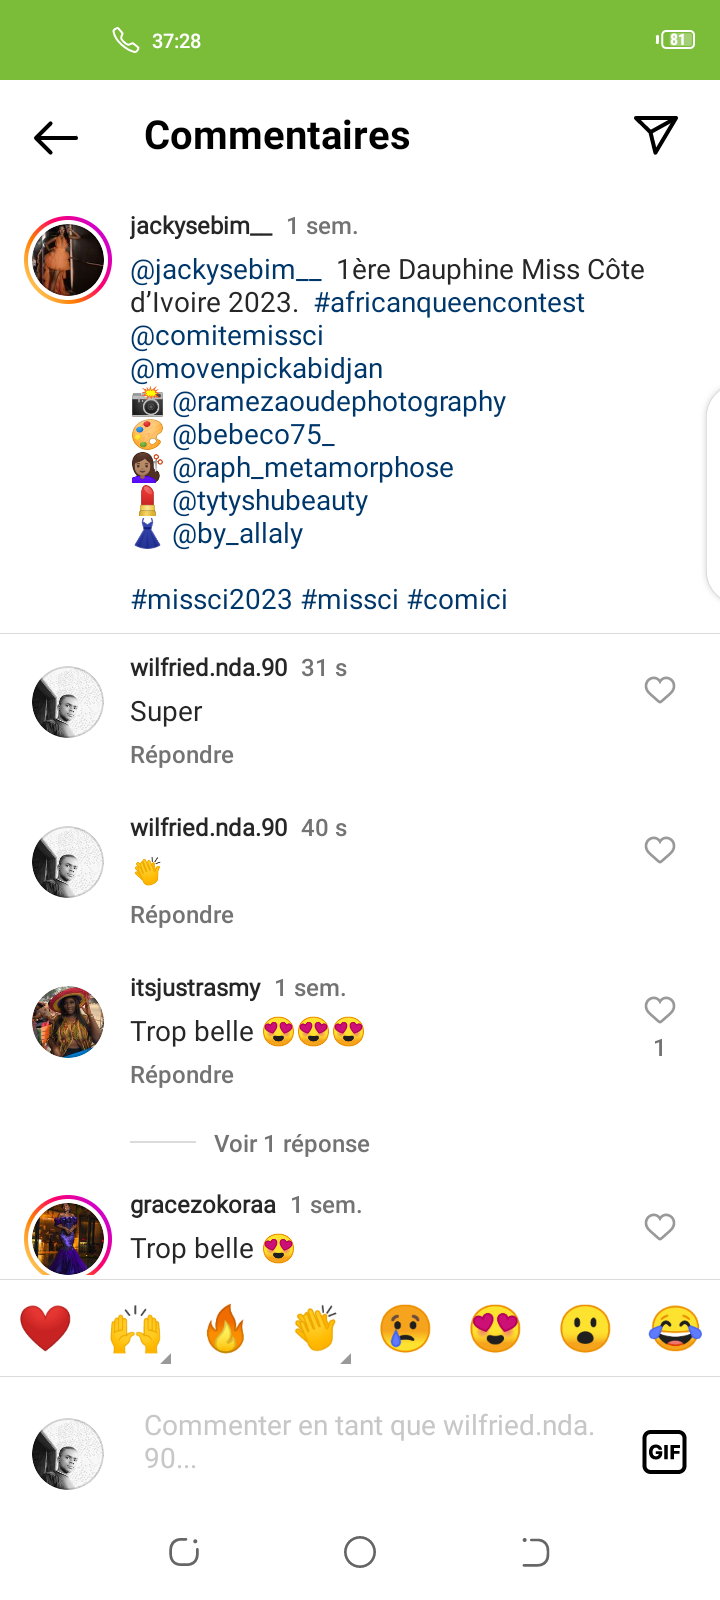The width and height of the screenshot is (720, 1600).
Task: Go back using the arrow icon
Action: pos(56,137)
